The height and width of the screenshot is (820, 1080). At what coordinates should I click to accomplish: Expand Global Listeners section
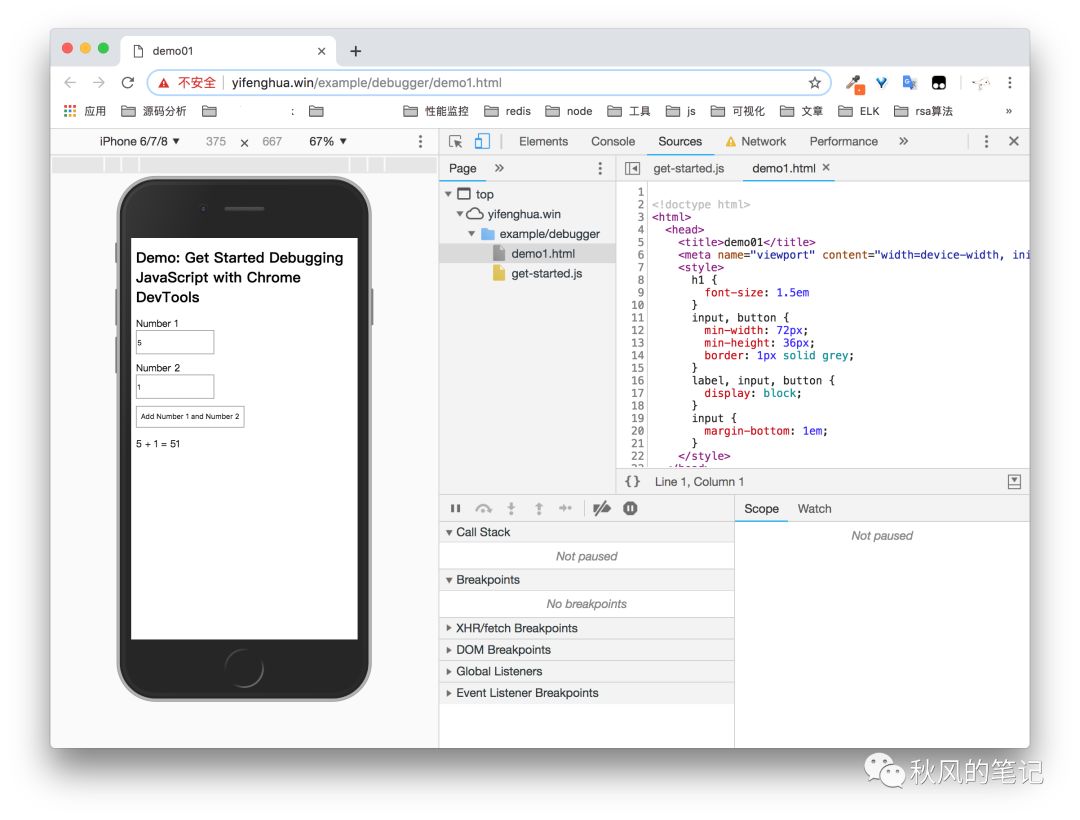[x=449, y=671]
